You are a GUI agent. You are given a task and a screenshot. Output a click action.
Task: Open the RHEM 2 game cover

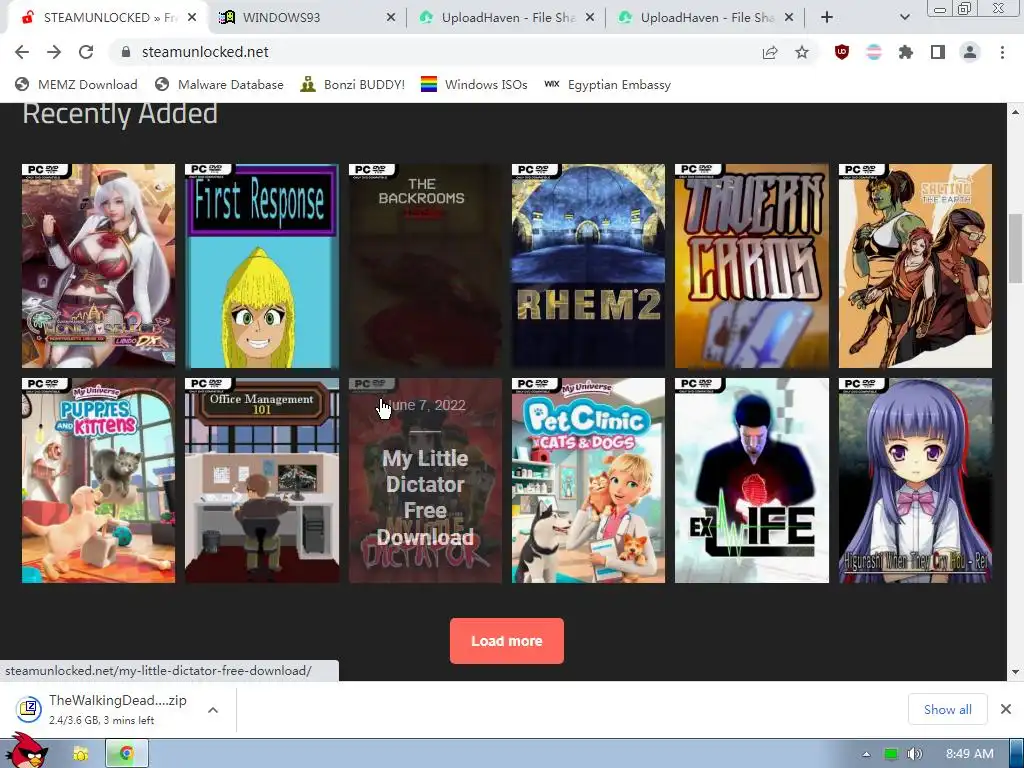click(588, 266)
